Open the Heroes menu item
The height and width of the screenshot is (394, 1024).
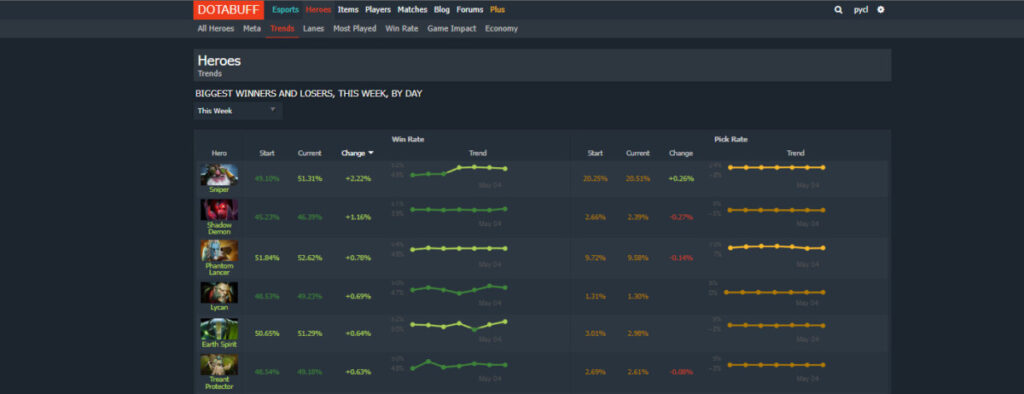(318, 10)
